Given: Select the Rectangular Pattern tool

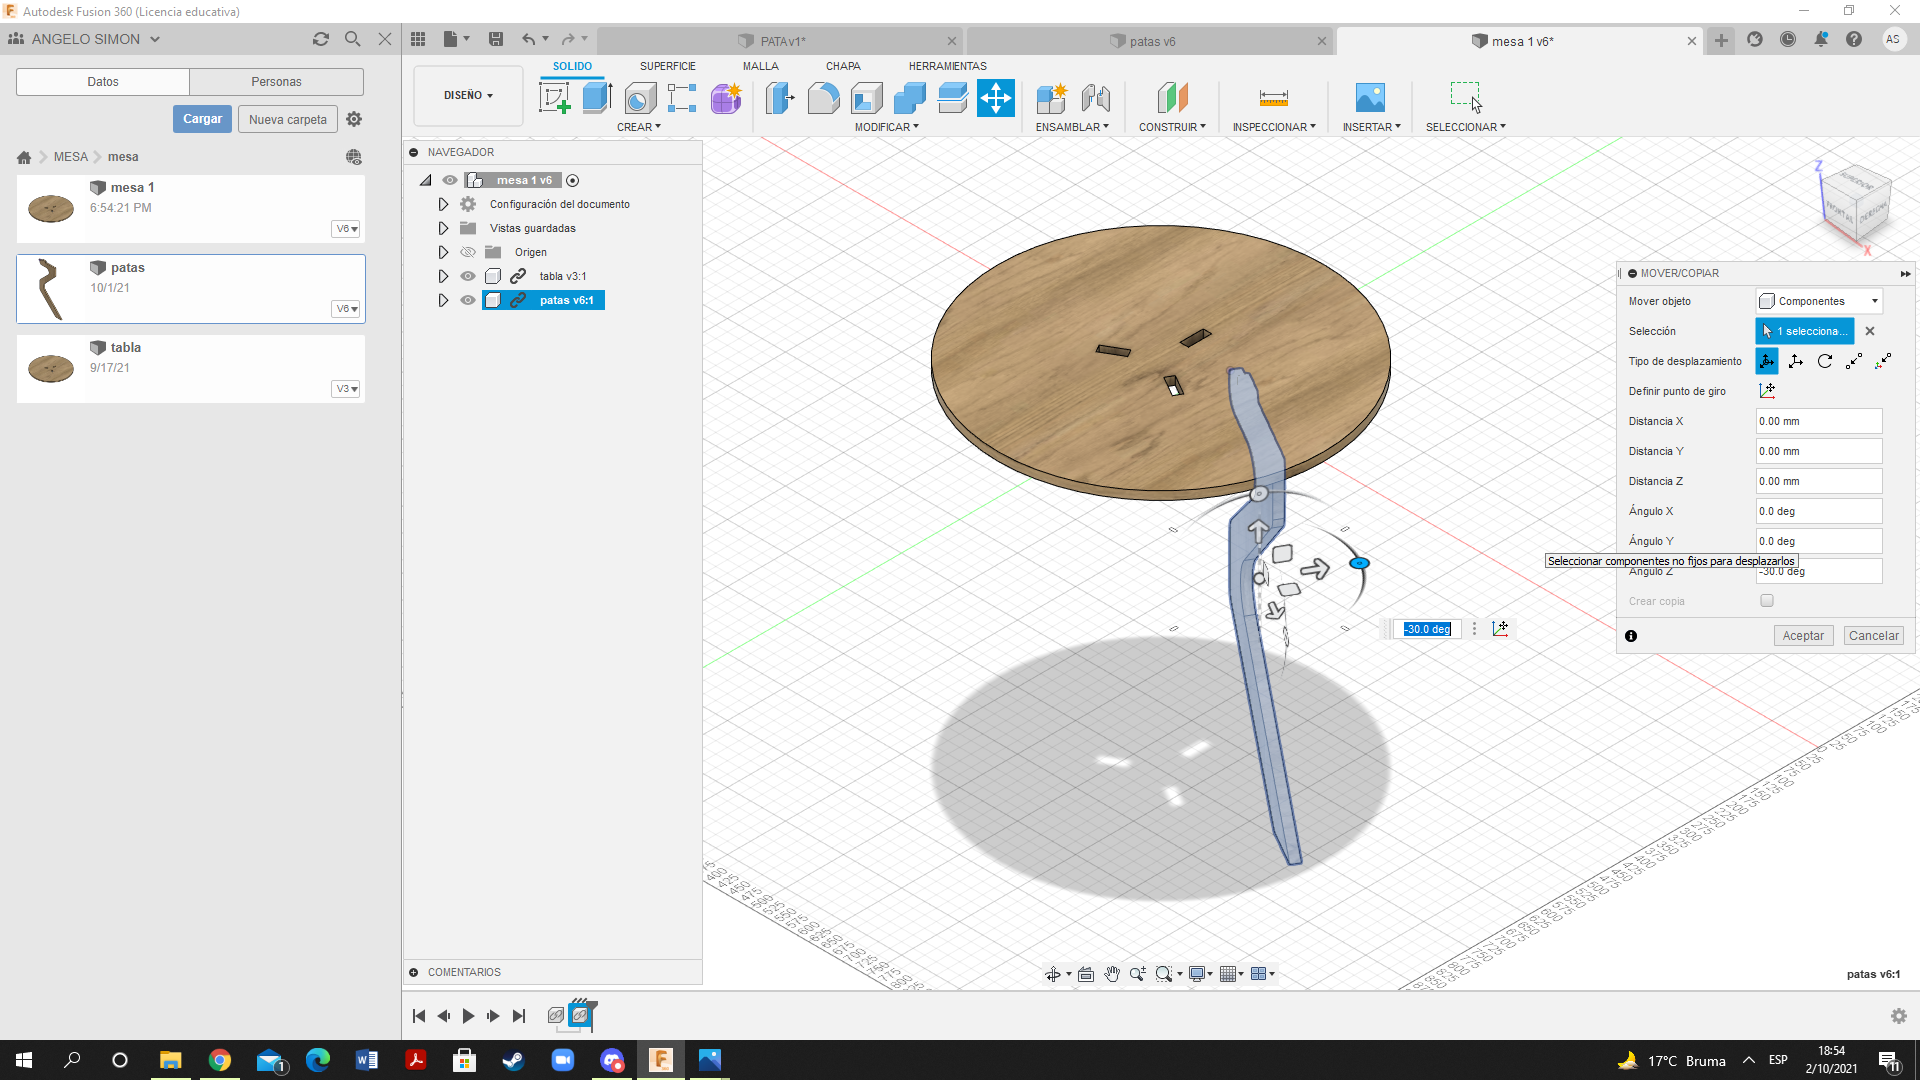Looking at the screenshot, I should 682,98.
